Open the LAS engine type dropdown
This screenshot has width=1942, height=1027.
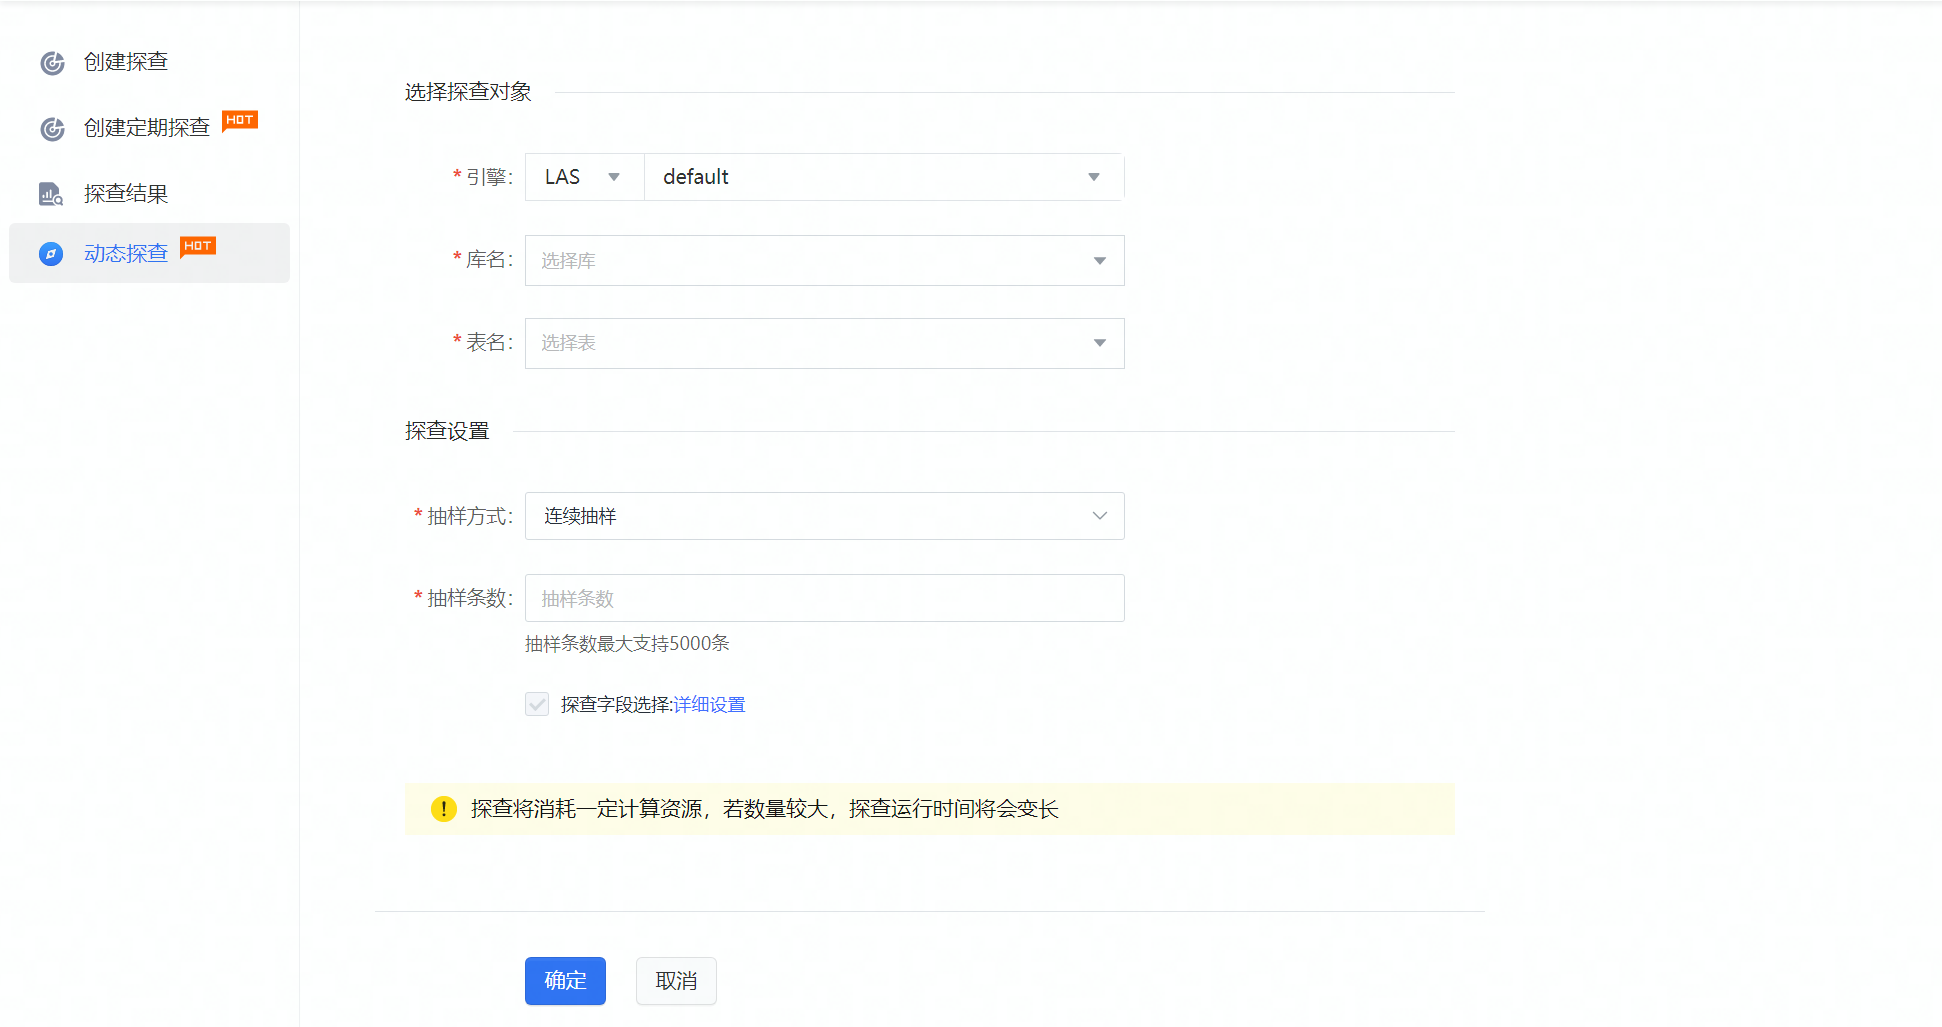[x=584, y=177]
